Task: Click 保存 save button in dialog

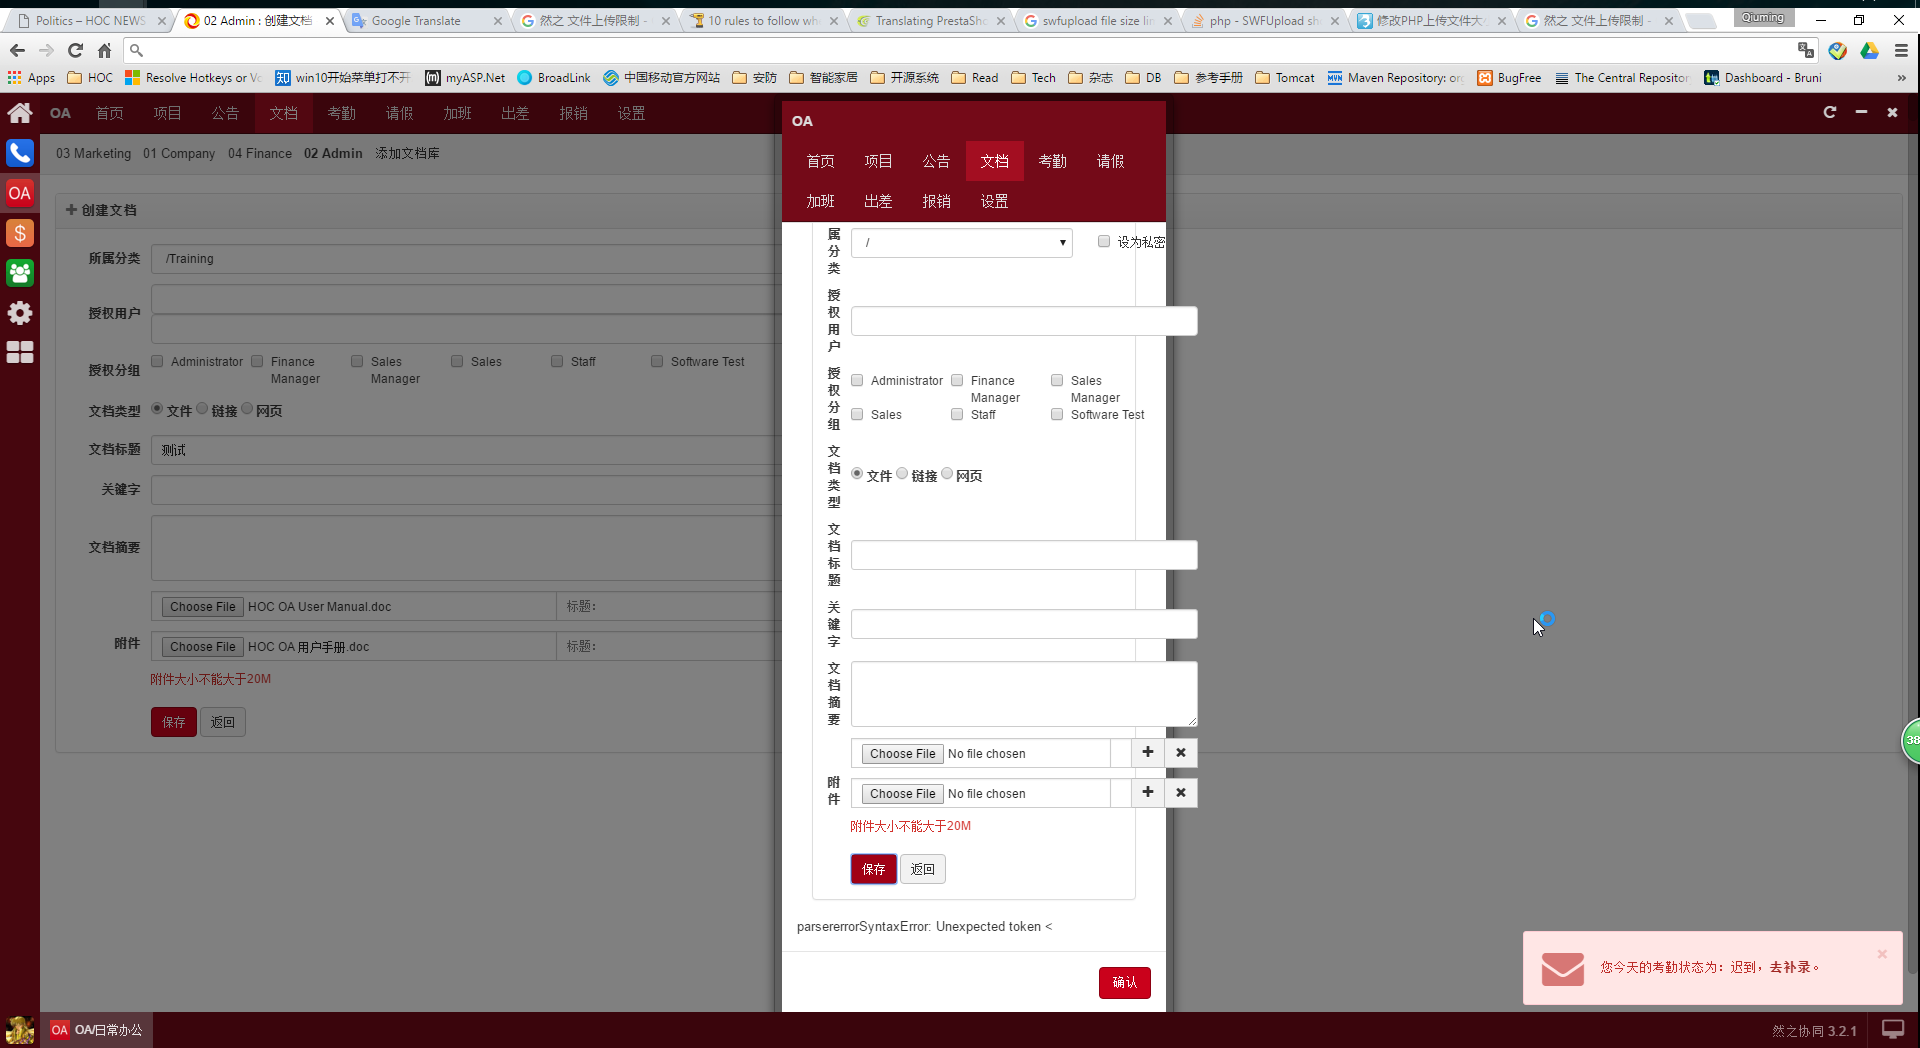Action: click(x=873, y=869)
